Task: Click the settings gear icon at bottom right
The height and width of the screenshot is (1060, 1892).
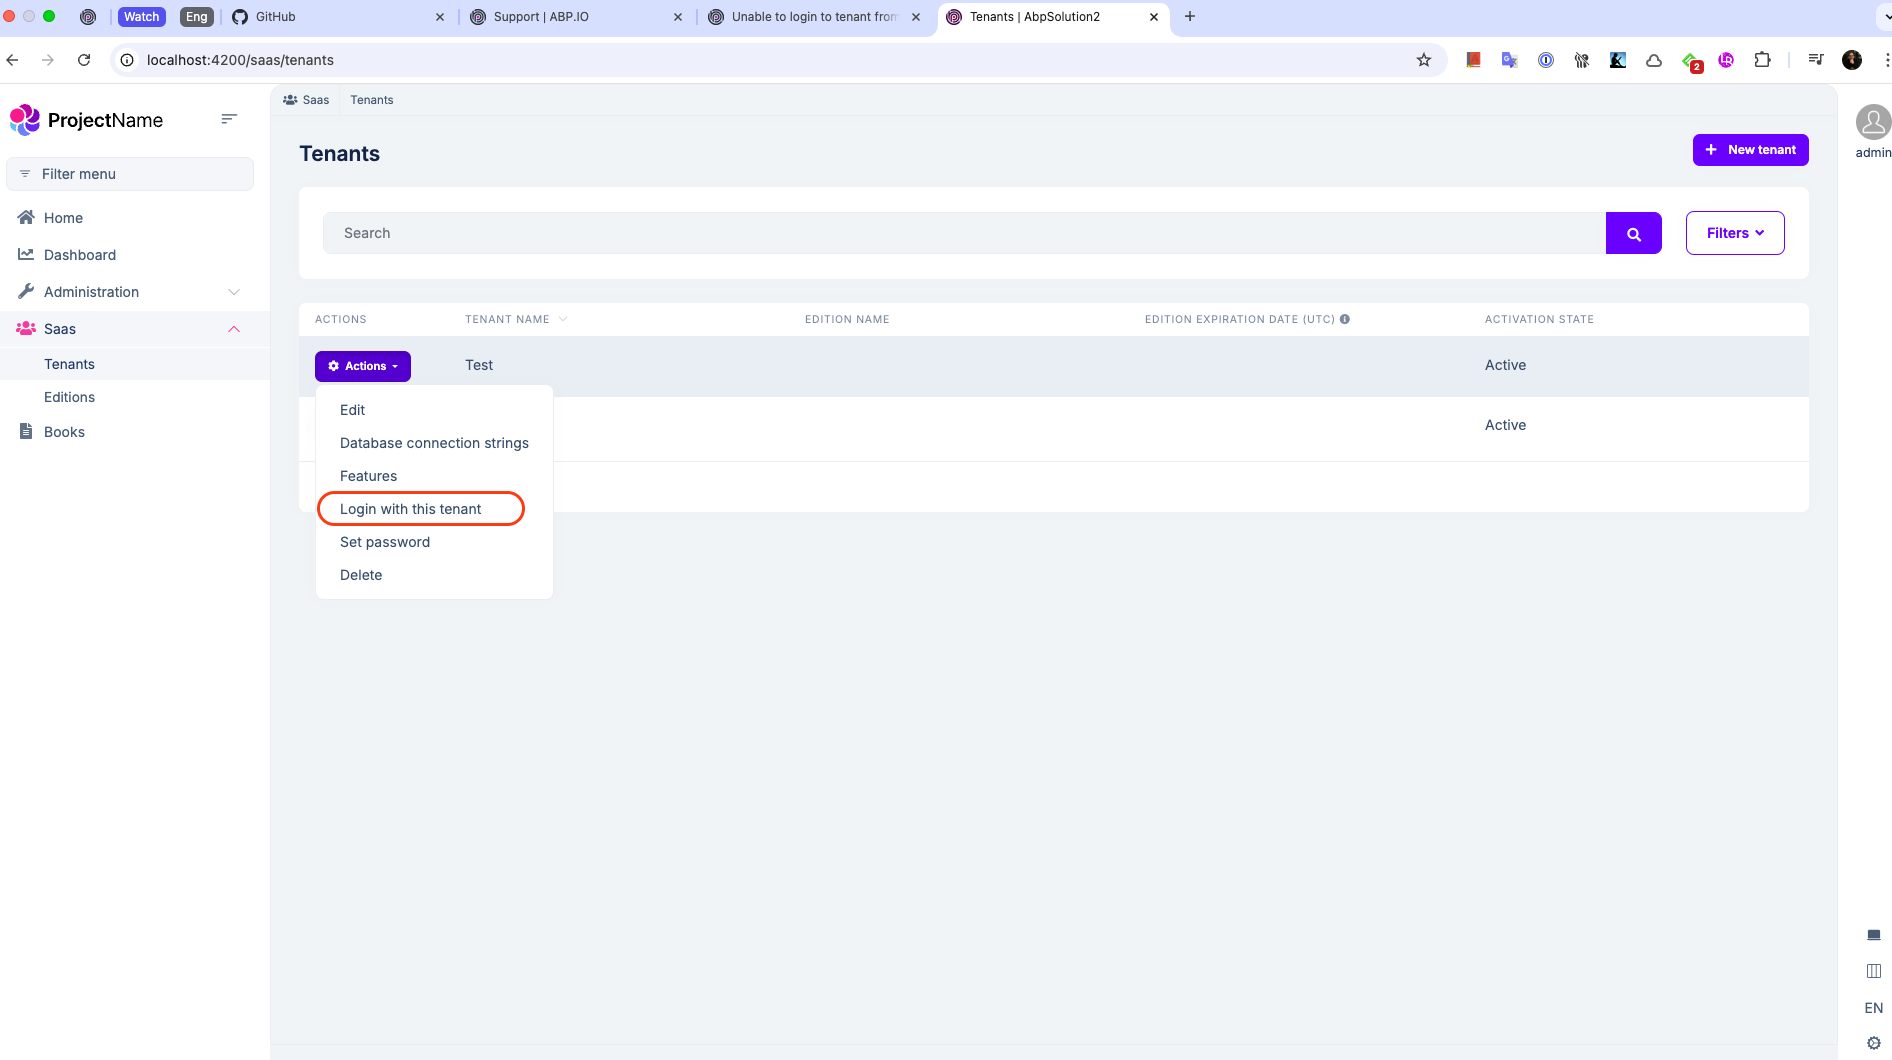Action: [1873, 1043]
